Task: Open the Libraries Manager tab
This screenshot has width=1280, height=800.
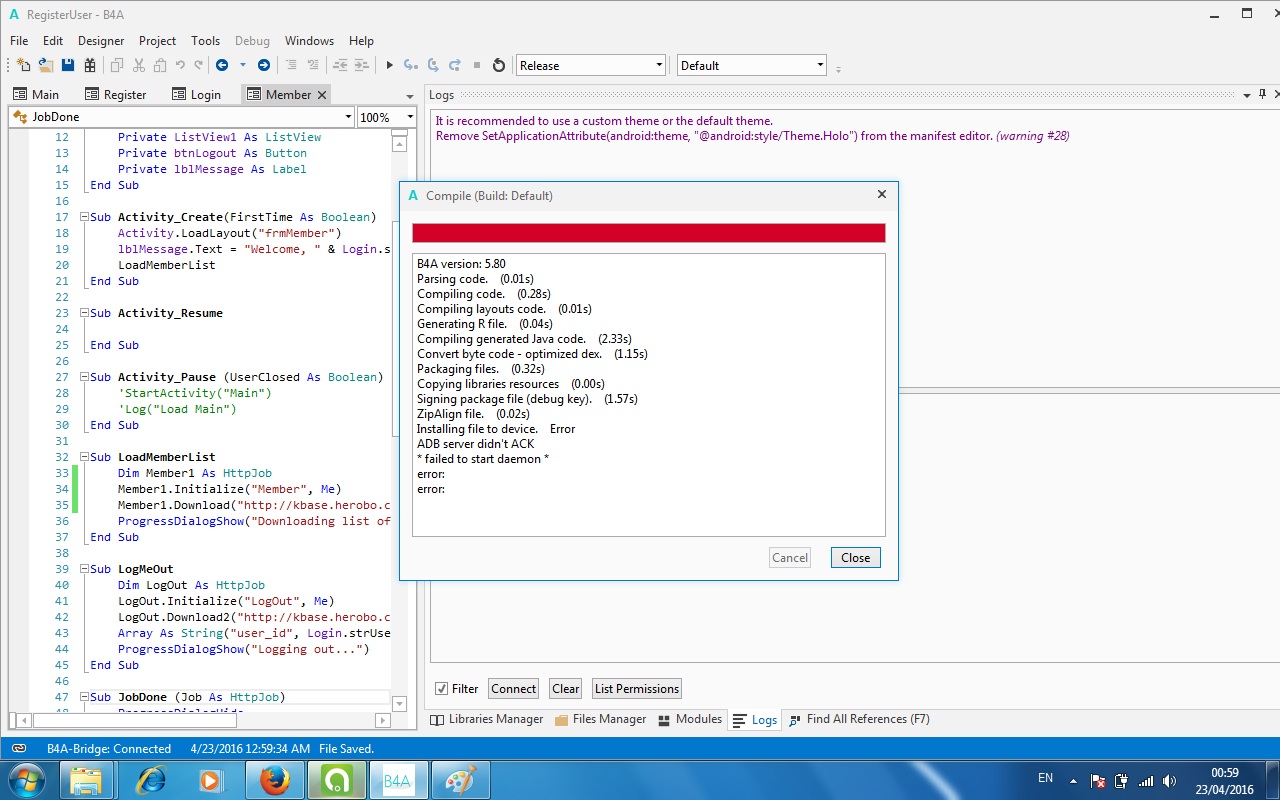Action: click(x=486, y=719)
